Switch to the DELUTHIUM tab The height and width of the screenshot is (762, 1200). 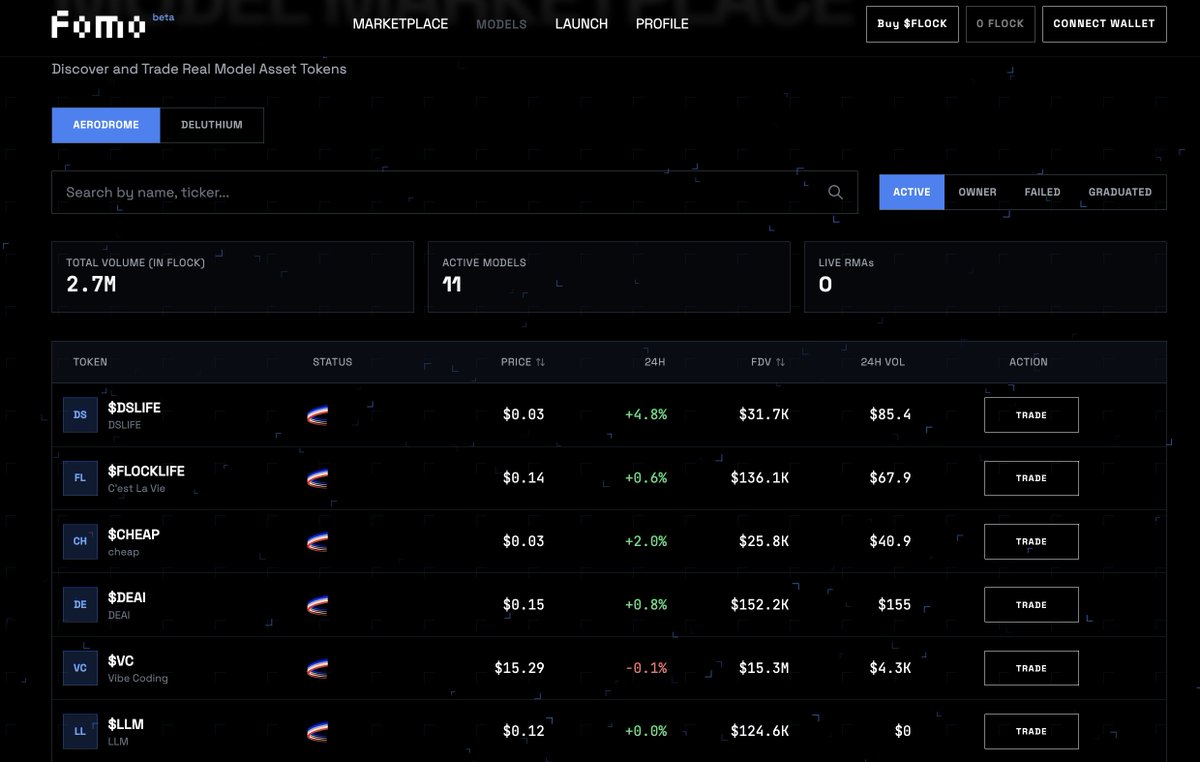212,125
